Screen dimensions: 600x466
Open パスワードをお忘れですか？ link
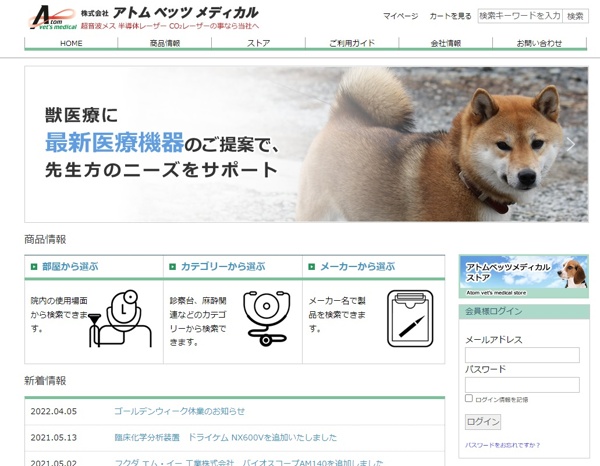[502, 445]
